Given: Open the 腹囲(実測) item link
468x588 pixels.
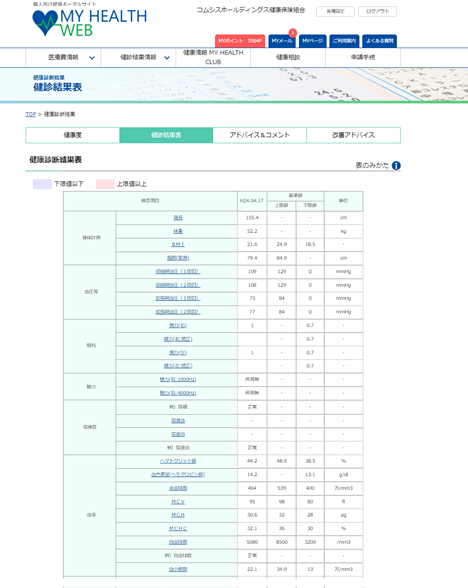Looking at the screenshot, I should pos(178,258).
